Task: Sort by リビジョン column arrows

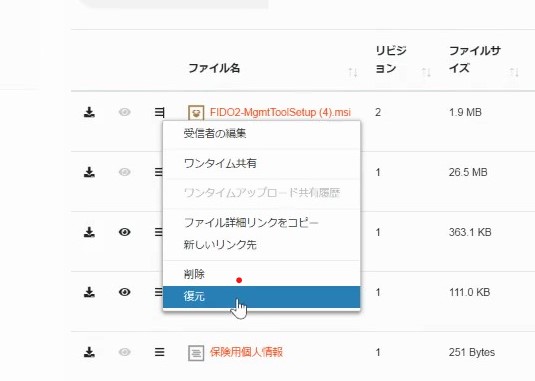Action: [426, 72]
